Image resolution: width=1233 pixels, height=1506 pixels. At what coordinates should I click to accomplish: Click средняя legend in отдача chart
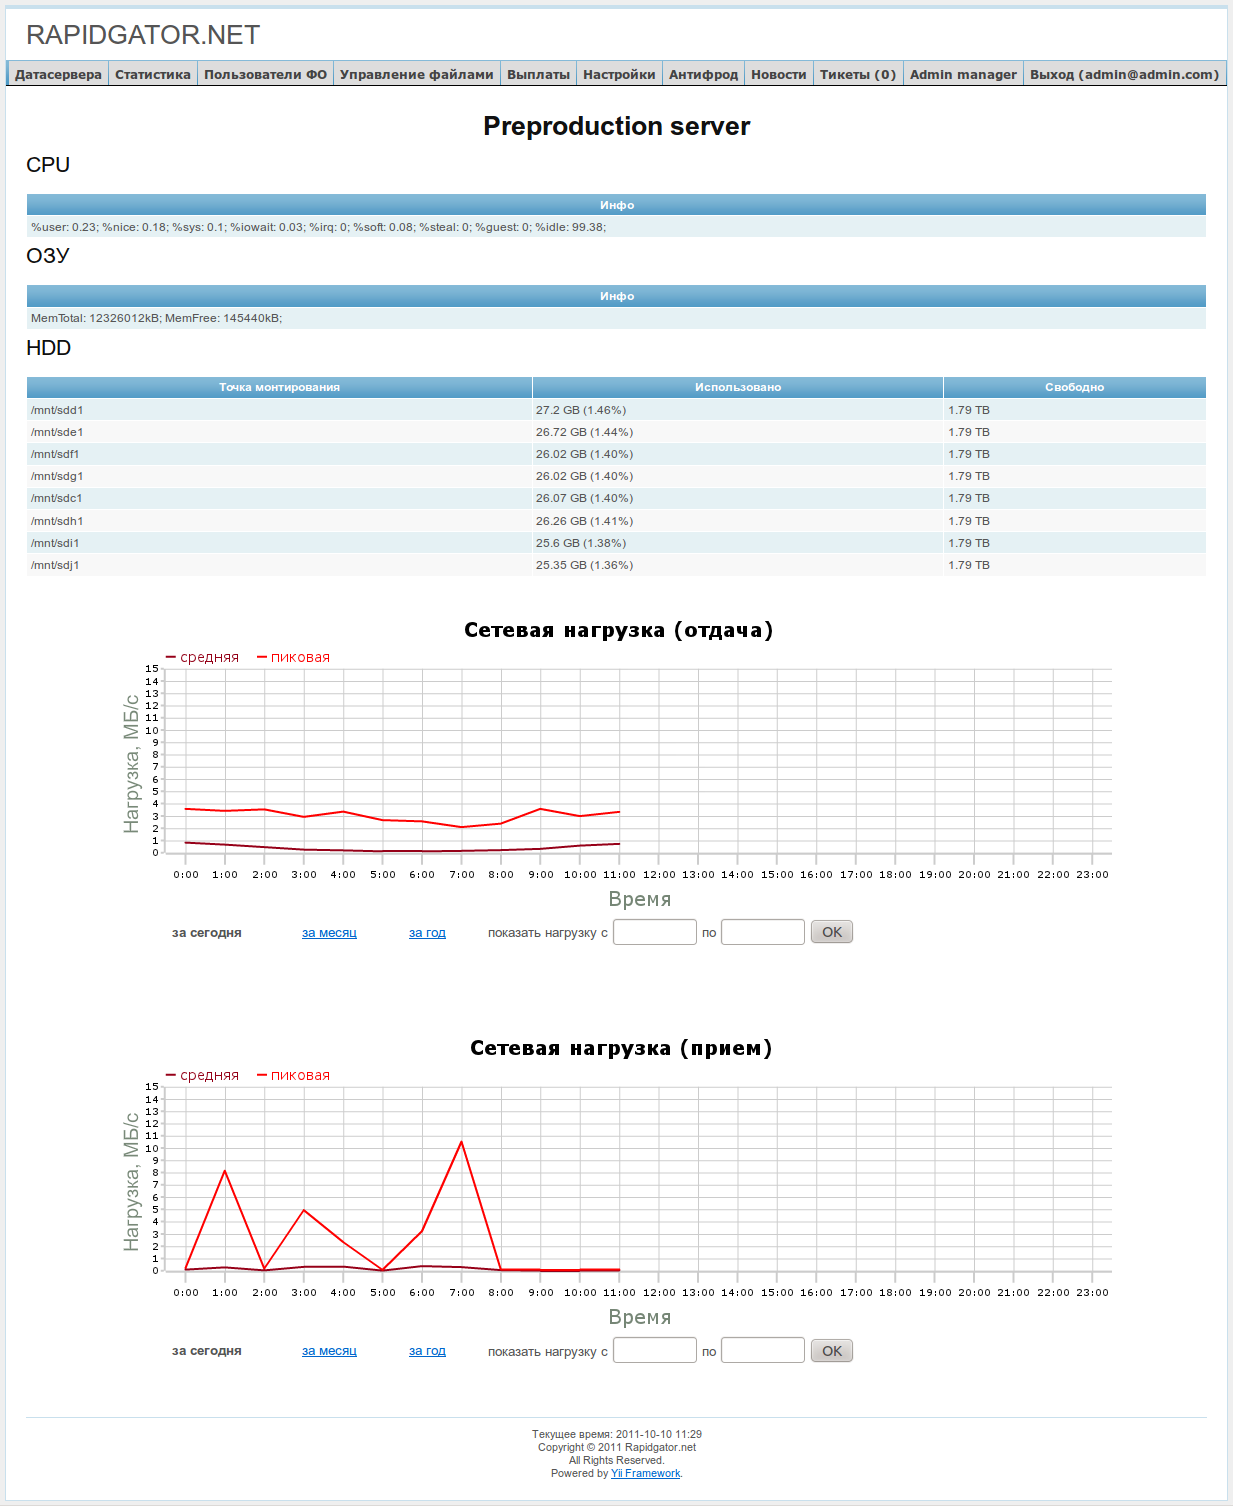(x=203, y=657)
